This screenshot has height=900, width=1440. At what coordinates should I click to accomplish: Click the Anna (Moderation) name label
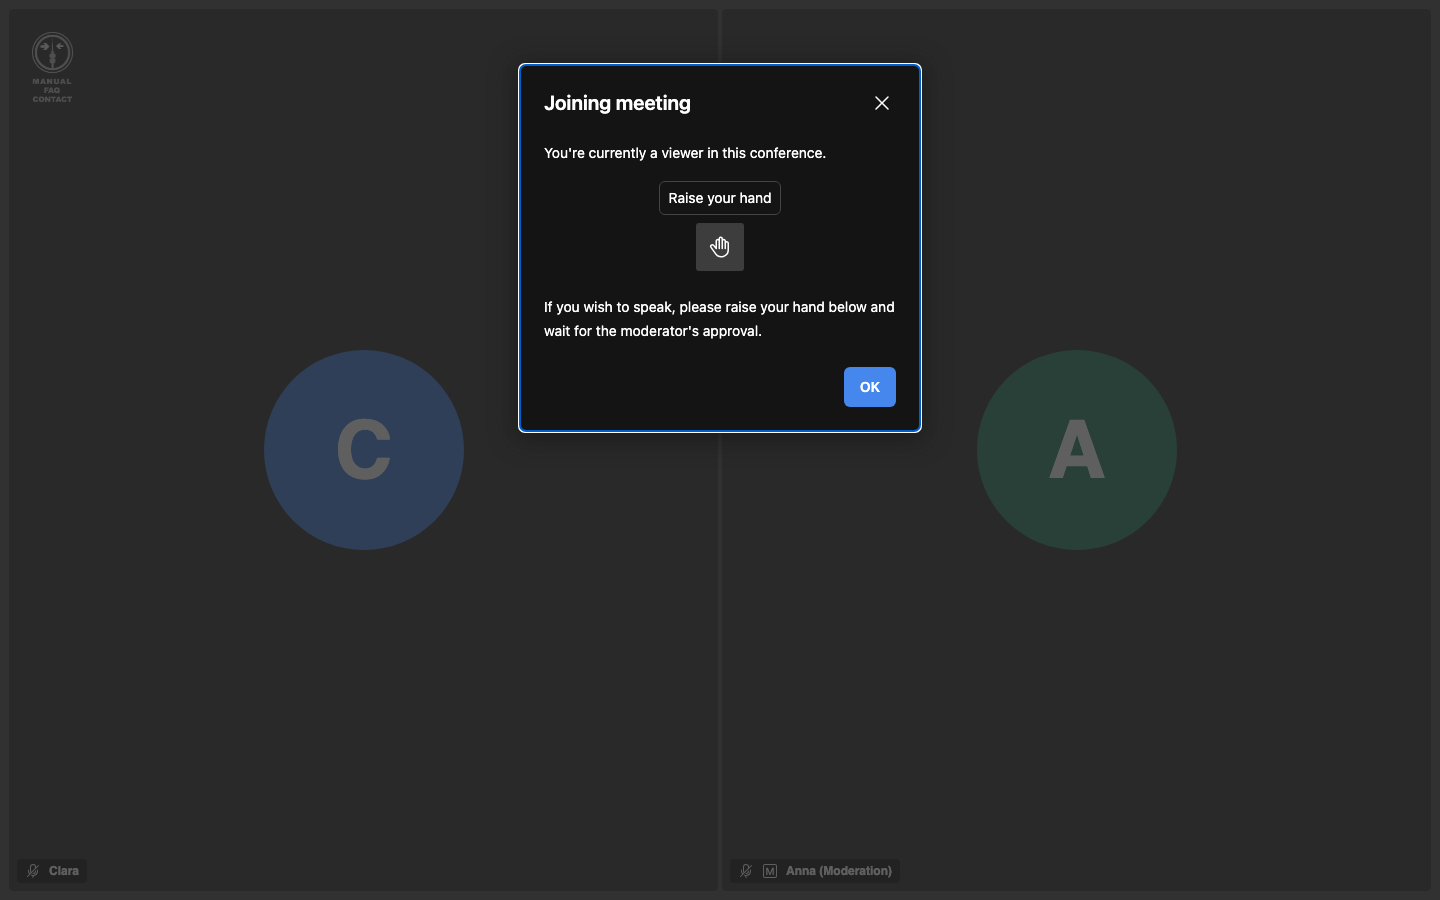pos(839,871)
